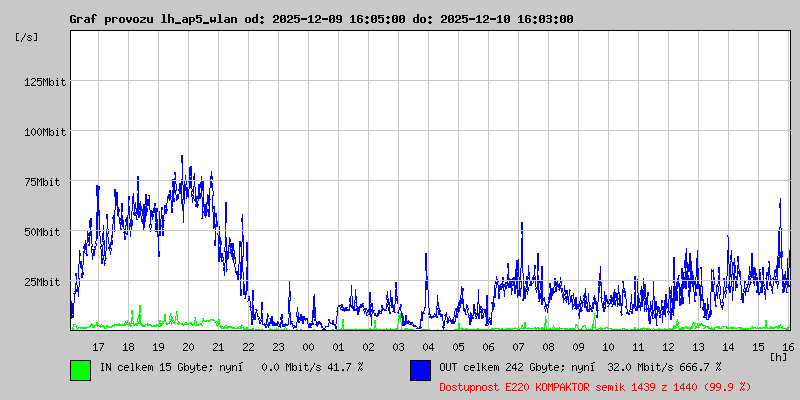Click the '23' hour label on x-axis
This screenshot has width=800, height=400.
point(278,347)
